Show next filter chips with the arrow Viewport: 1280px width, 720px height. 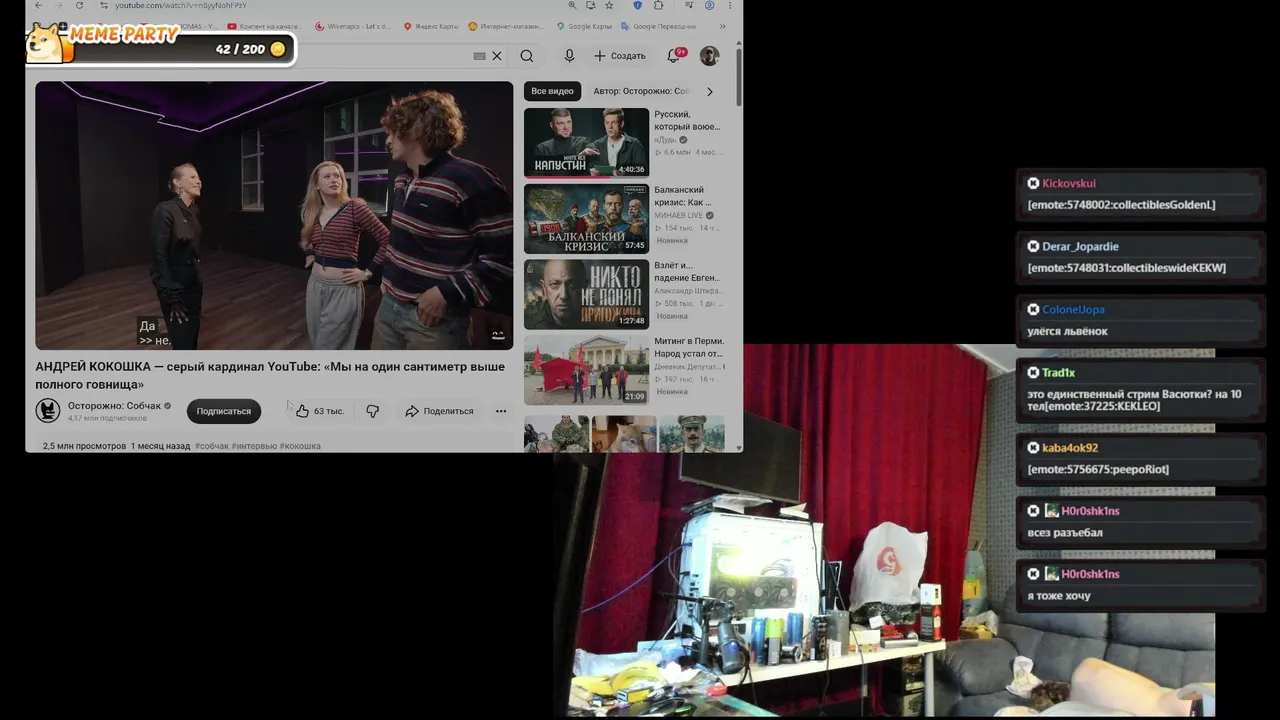click(x=710, y=91)
